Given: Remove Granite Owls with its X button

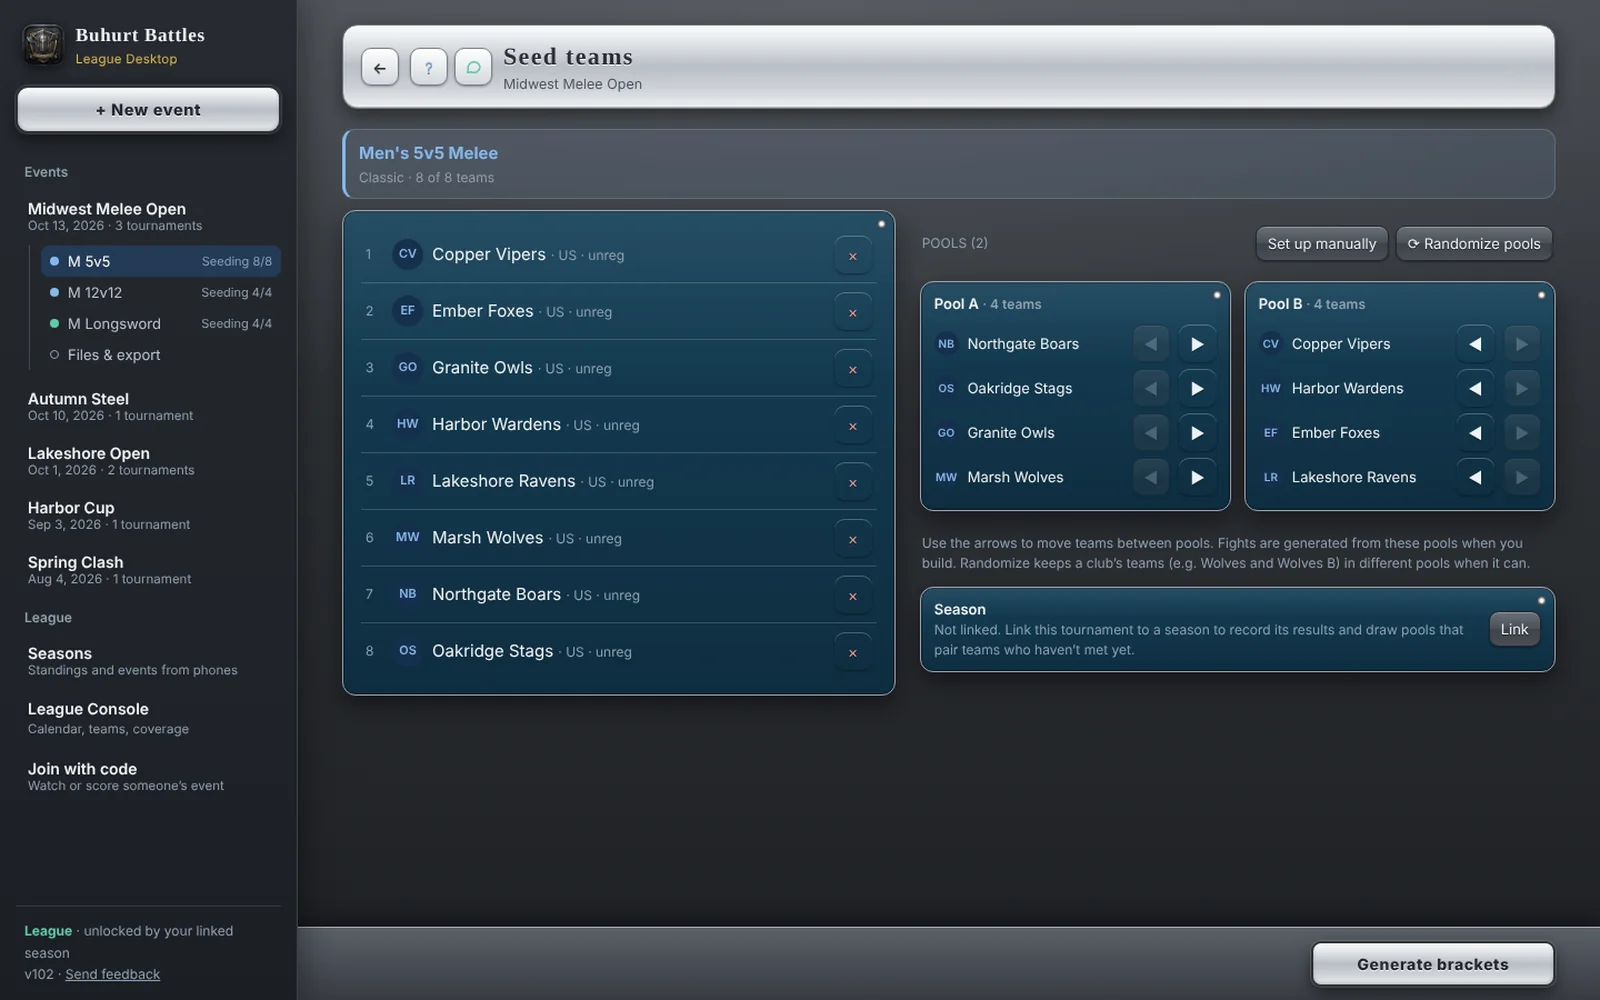Looking at the screenshot, I should pyautogui.click(x=853, y=369).
